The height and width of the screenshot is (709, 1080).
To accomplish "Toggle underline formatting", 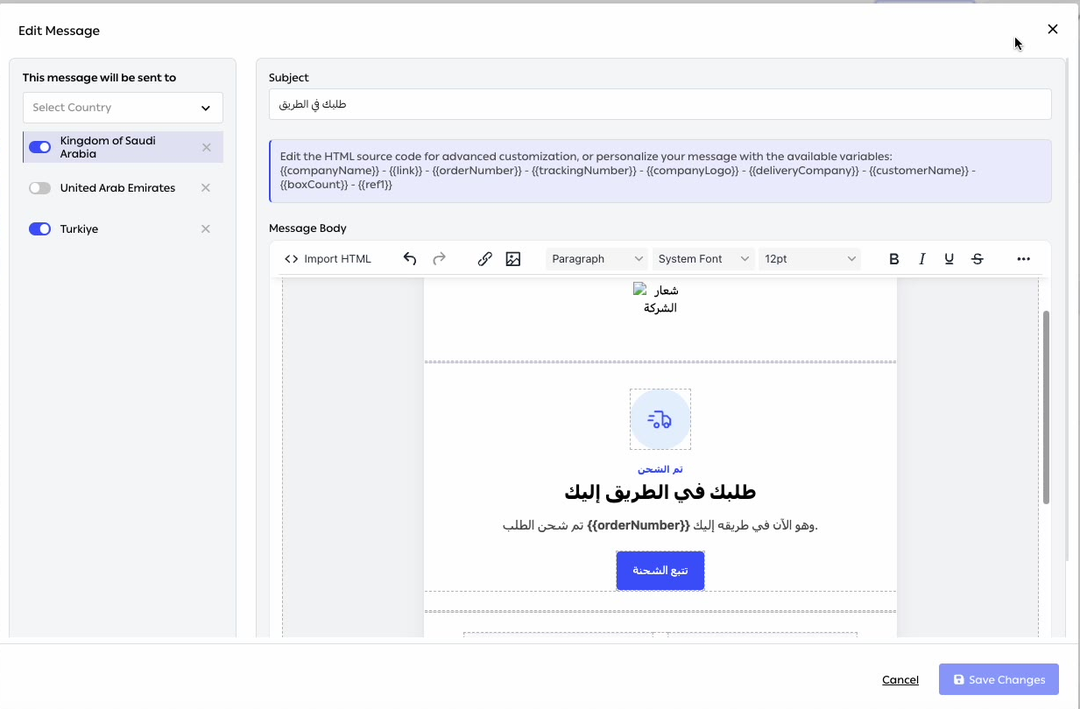I will click(x=949, y=258).
